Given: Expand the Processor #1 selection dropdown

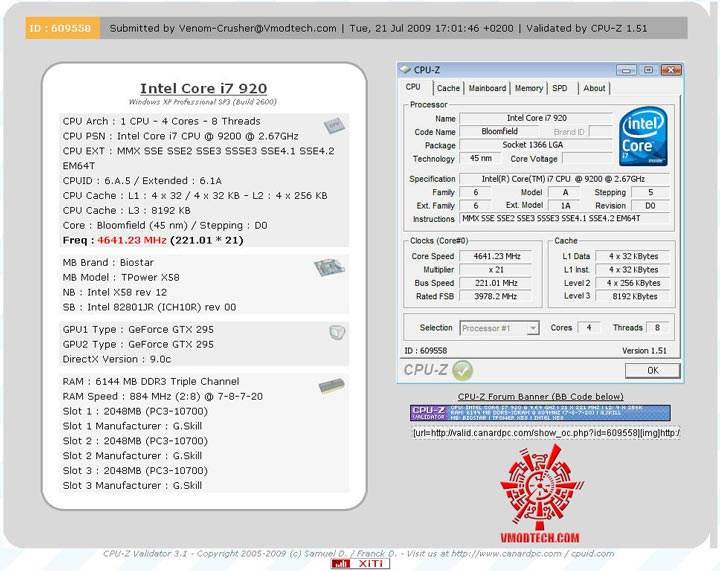Looking at the screenshot, I should pyautogui.click(x=533, y=328).
